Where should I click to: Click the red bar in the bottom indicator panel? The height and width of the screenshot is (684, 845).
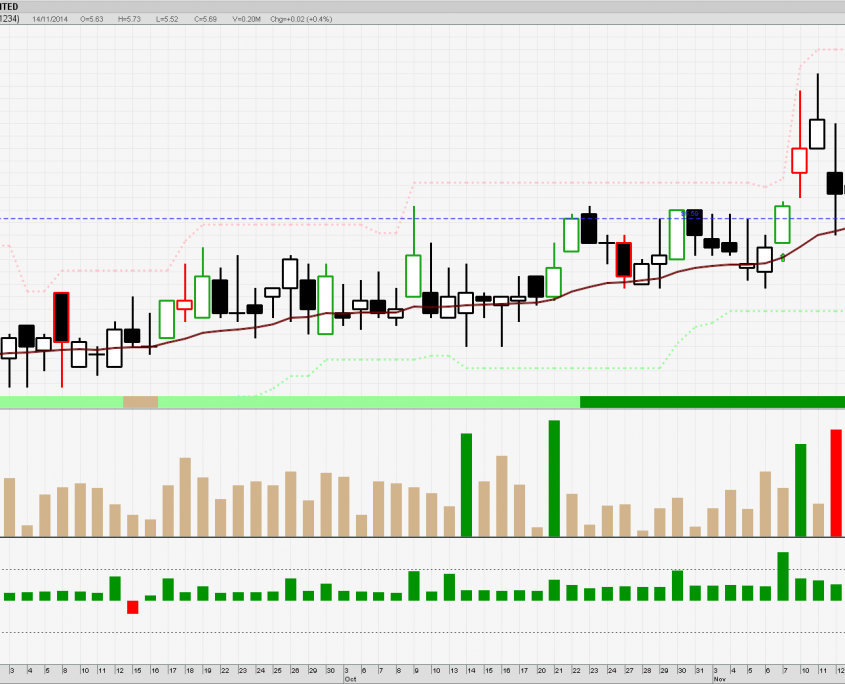tap(132, 607)
